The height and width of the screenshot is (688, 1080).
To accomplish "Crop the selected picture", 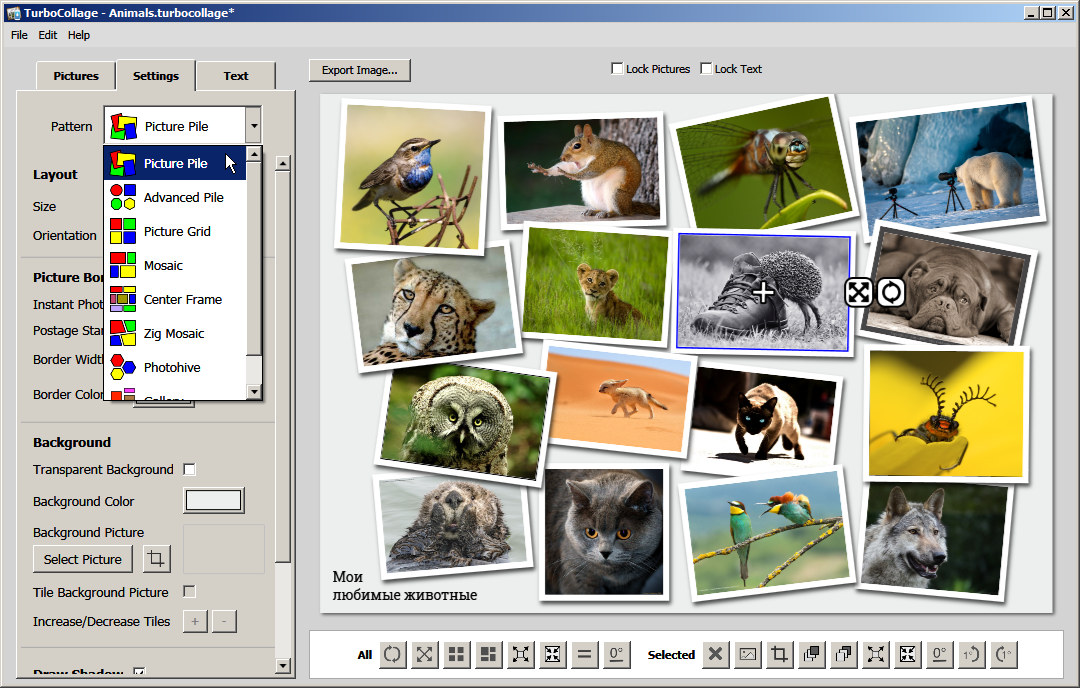I will [779, 654].
